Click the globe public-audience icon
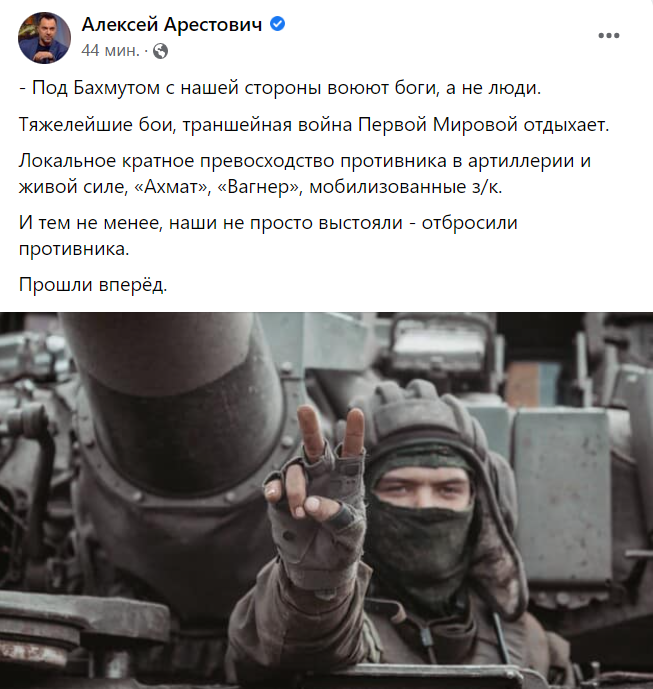The image size is (653, 689). (x=160, y=51)
